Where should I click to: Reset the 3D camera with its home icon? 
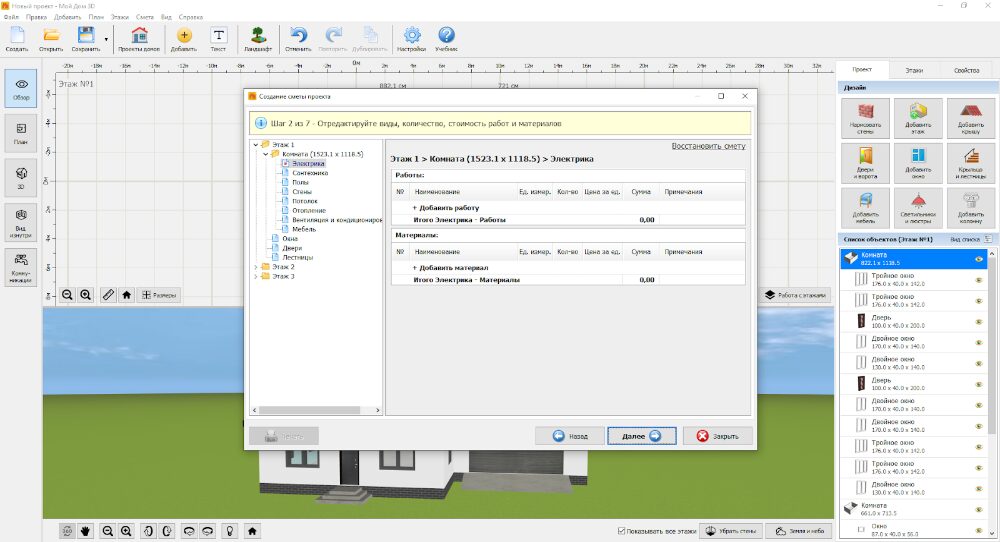pos(252,531)
